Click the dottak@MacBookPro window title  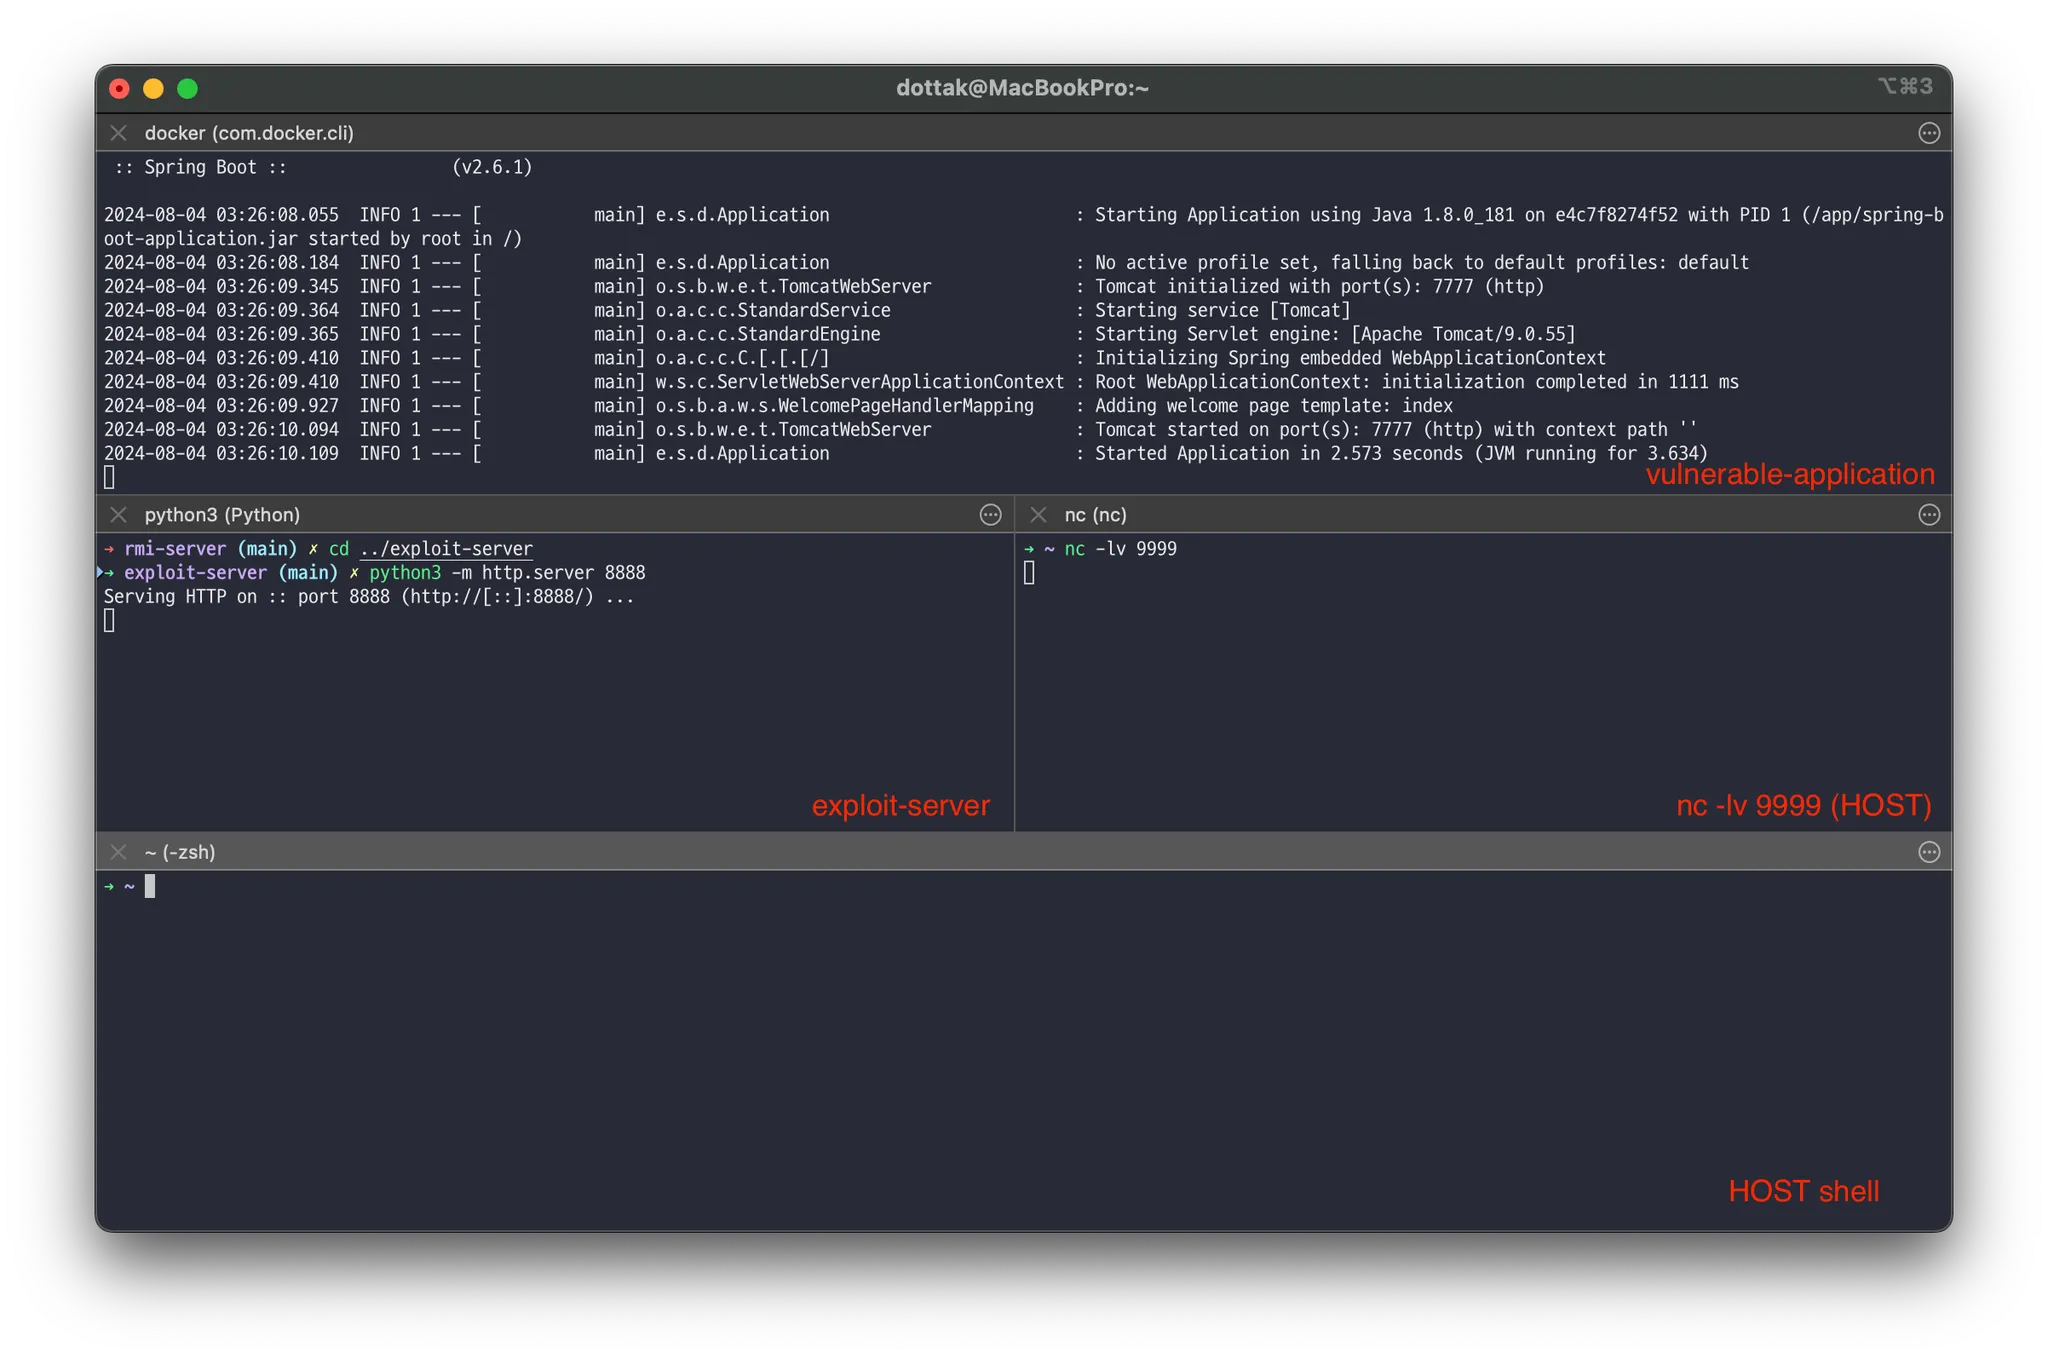1022,88
